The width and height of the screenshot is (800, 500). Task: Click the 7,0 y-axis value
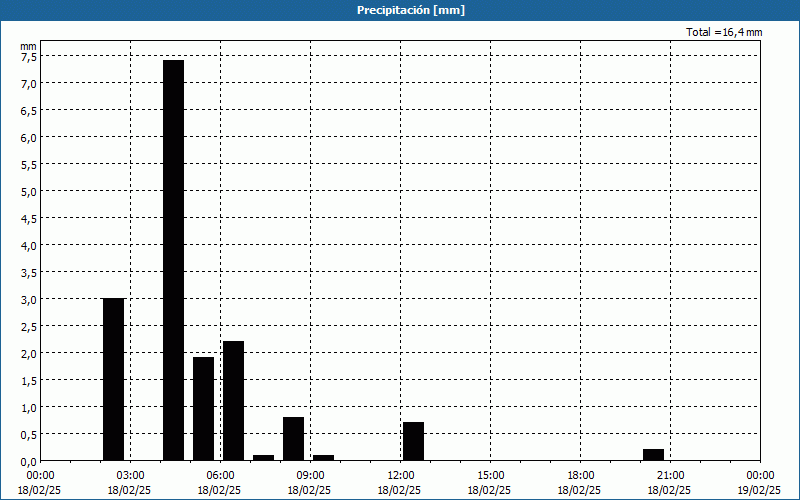(x=29, y=84)
